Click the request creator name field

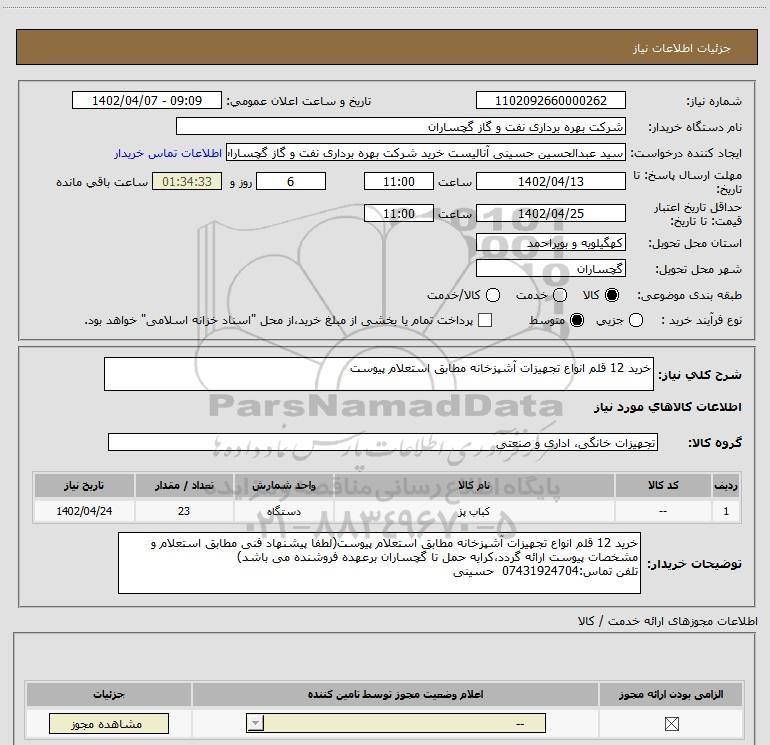(426, 153)
